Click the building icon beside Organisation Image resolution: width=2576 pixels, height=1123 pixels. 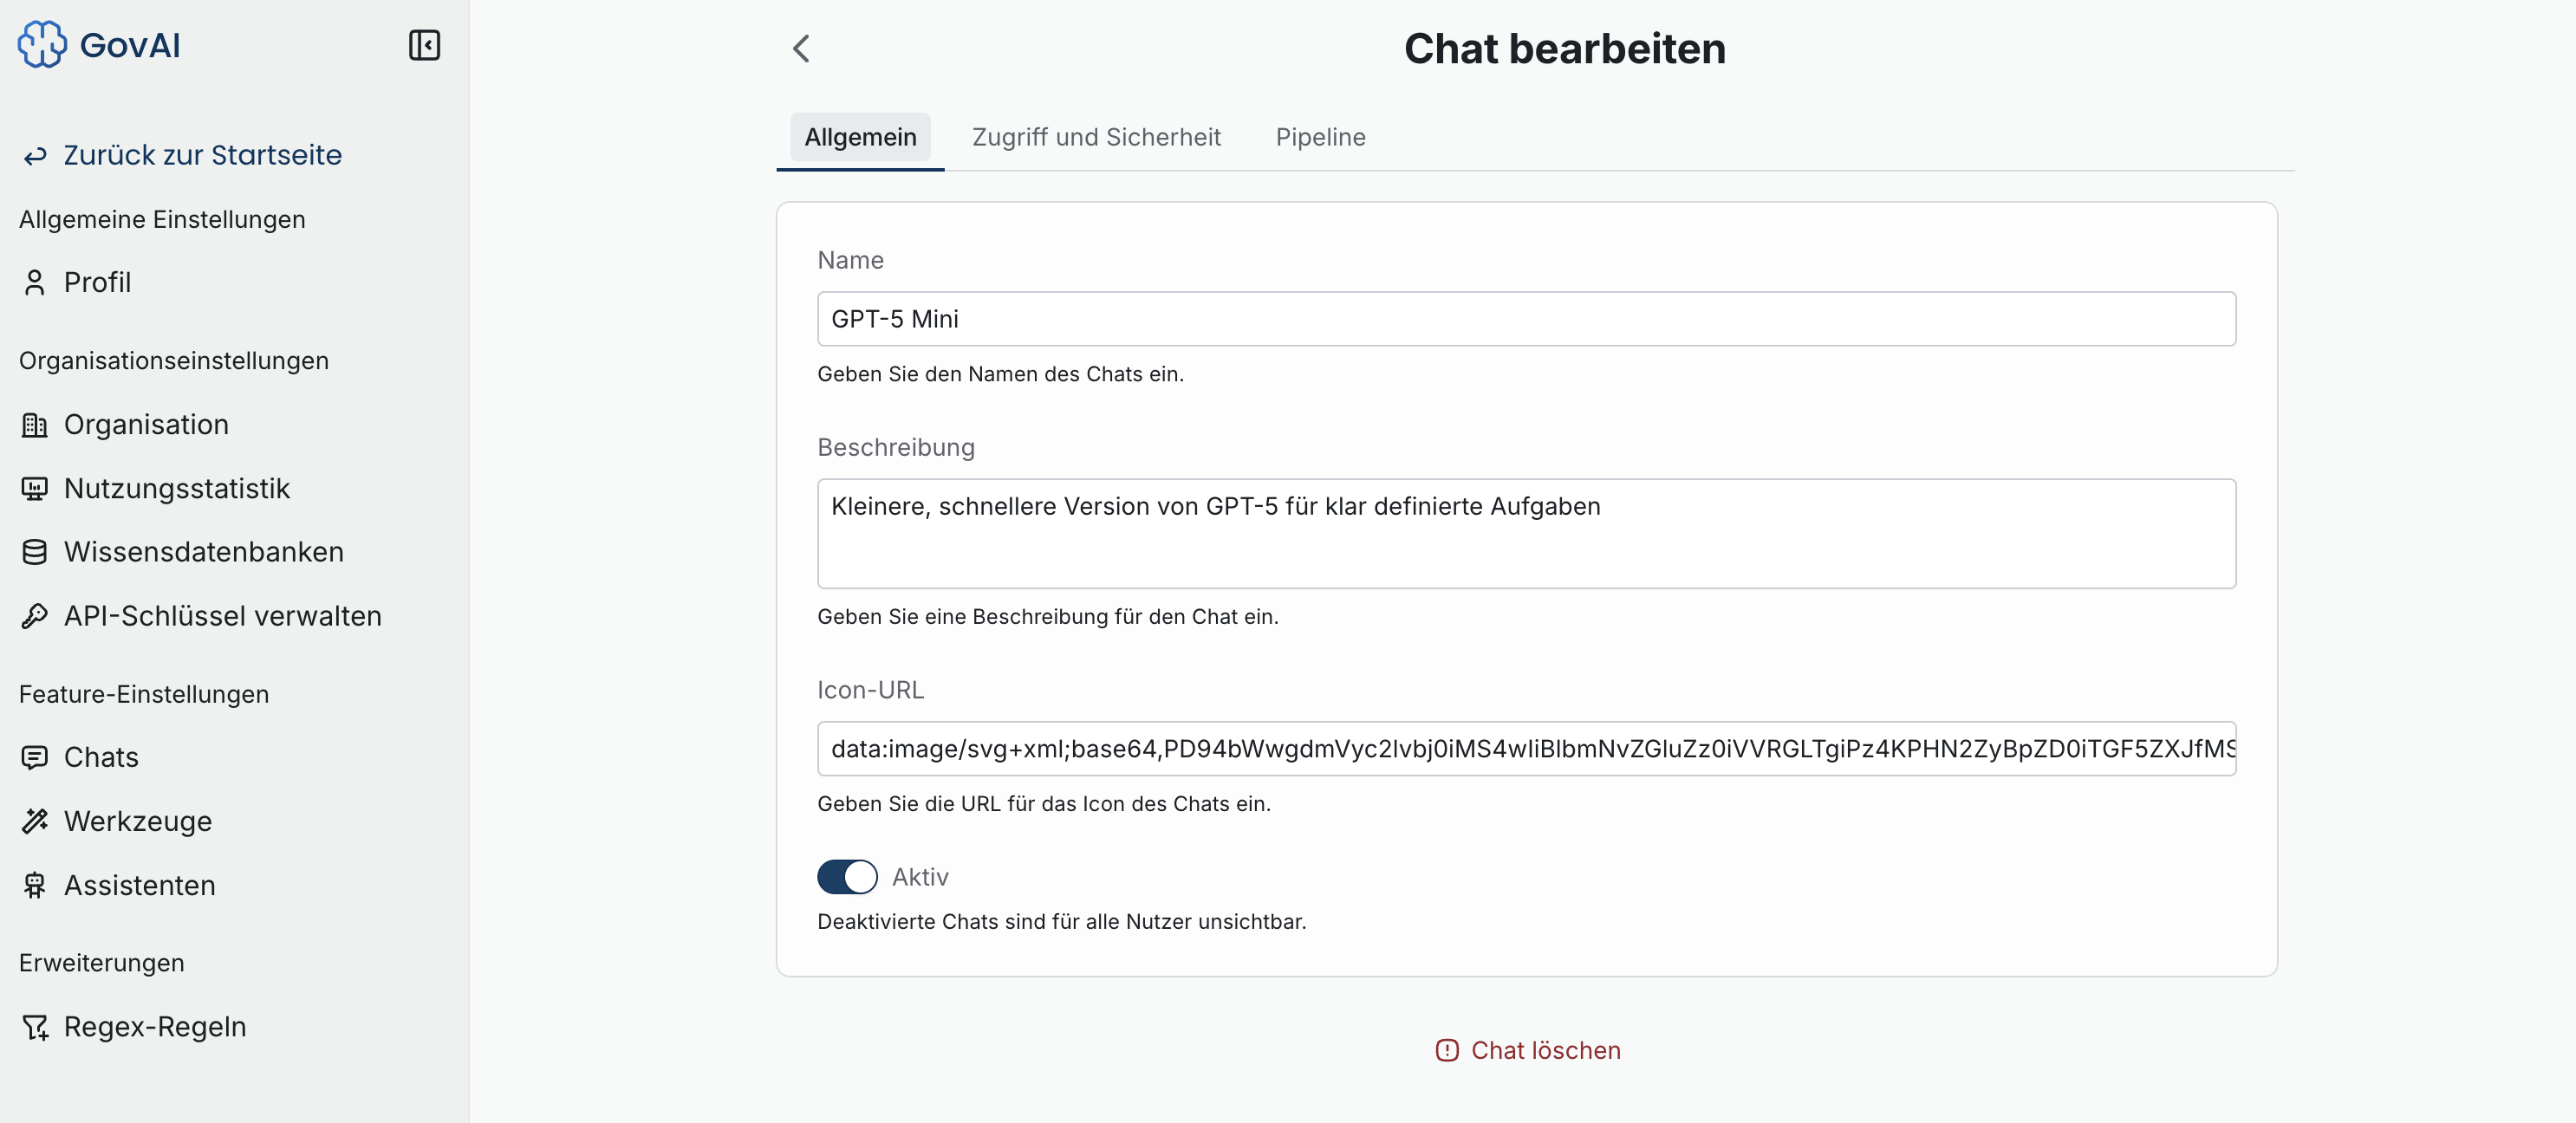pos(35,425)
